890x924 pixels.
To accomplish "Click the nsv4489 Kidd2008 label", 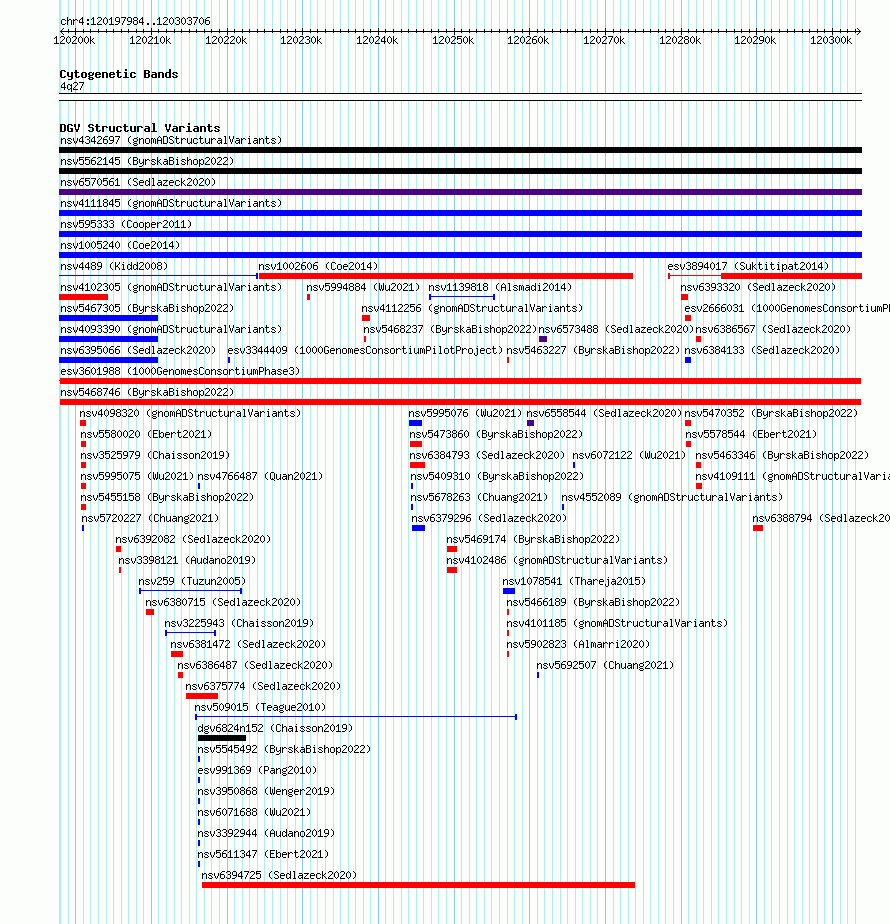I will click(x=114, y=266).
